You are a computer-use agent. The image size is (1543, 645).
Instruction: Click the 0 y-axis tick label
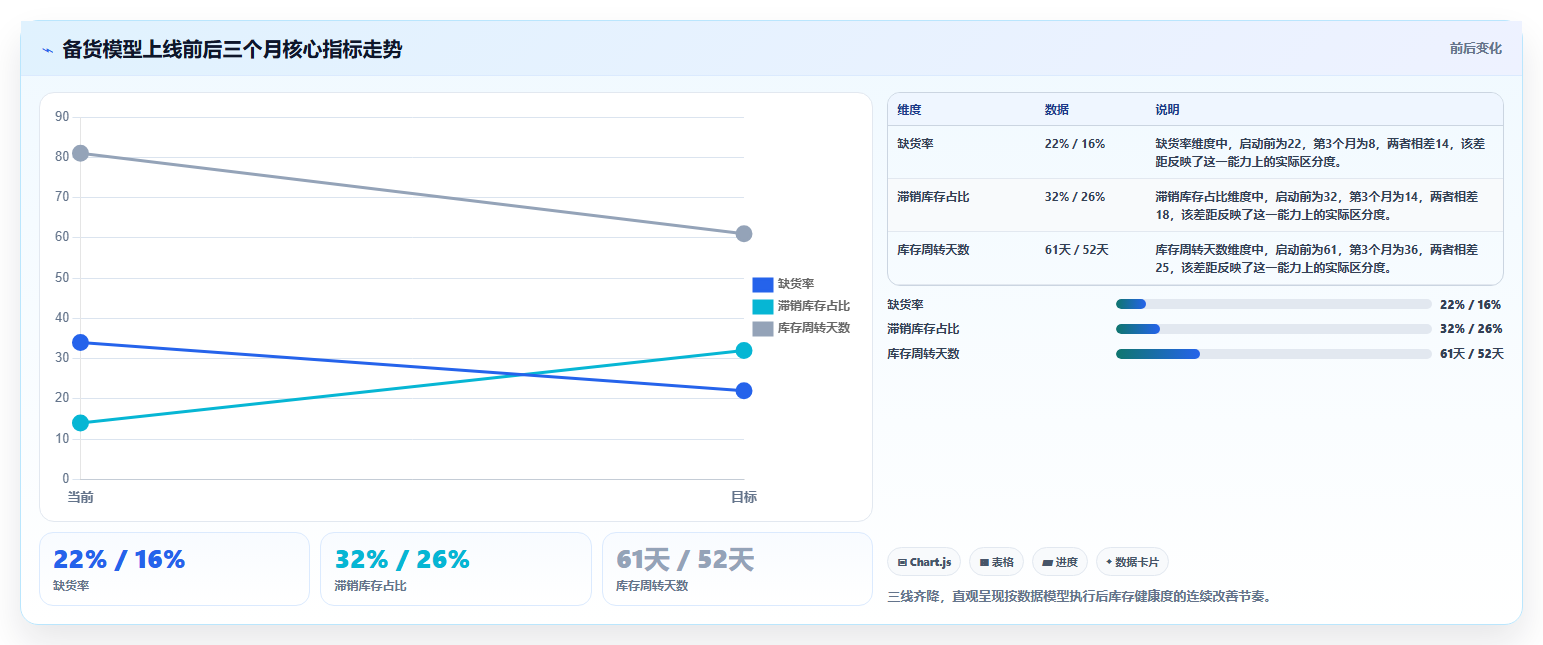(x=66, y=479)
